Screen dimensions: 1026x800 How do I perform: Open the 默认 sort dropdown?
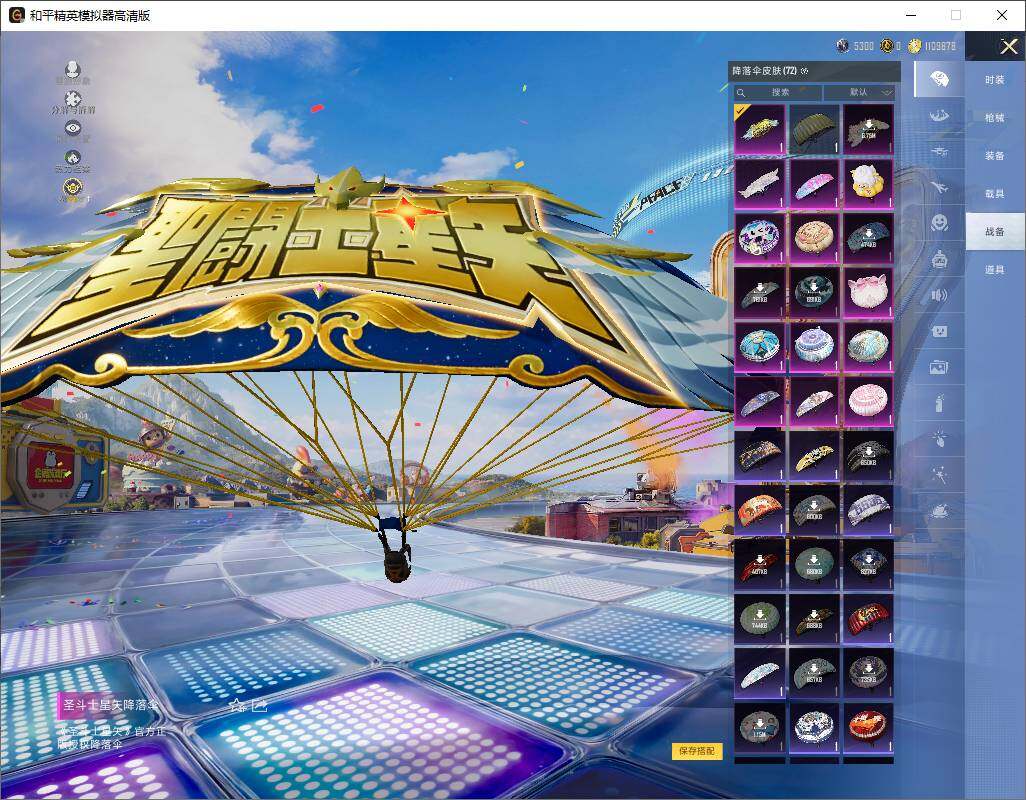coord(858,92)
